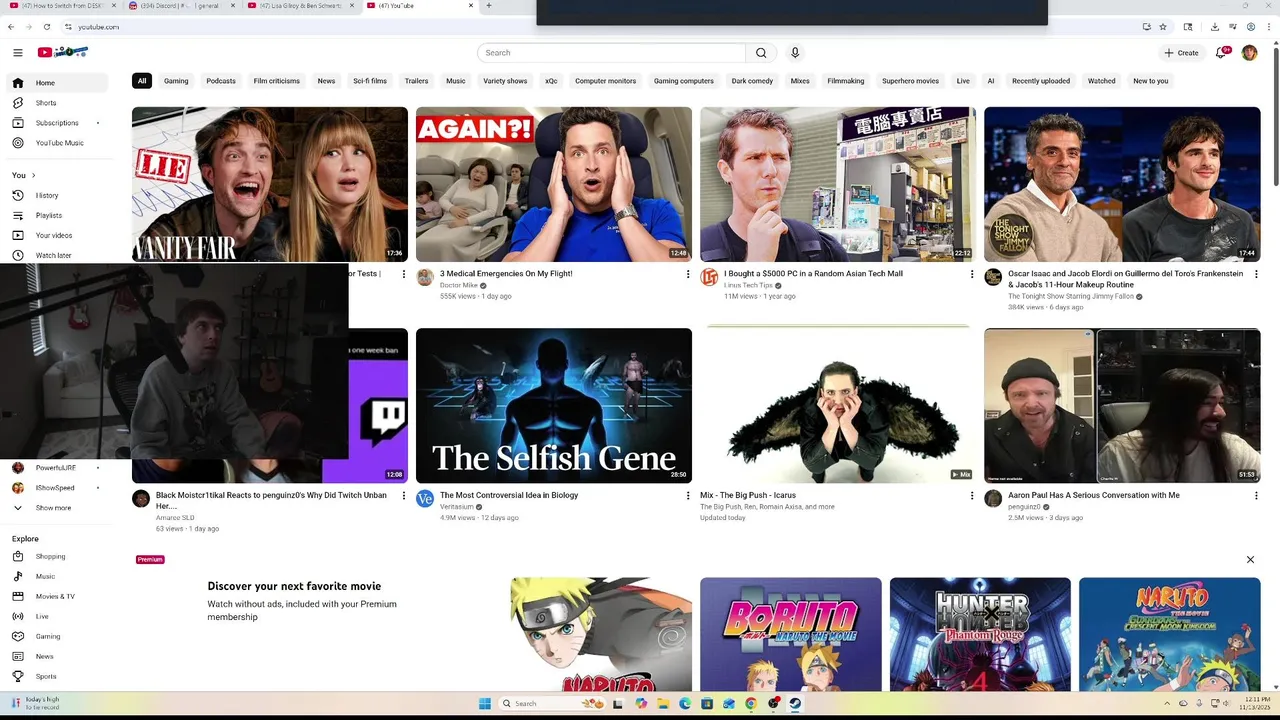Image resolution: width=1280 pixels, height=720 pixels.
Task: Select the Podcasts filter chip
Action: 221,81
